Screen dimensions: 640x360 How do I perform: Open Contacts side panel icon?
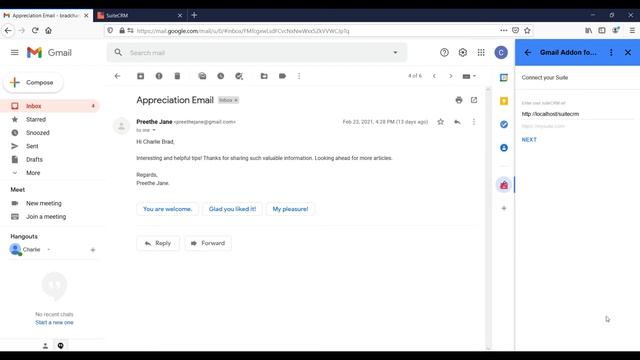[x=504, y=148]
